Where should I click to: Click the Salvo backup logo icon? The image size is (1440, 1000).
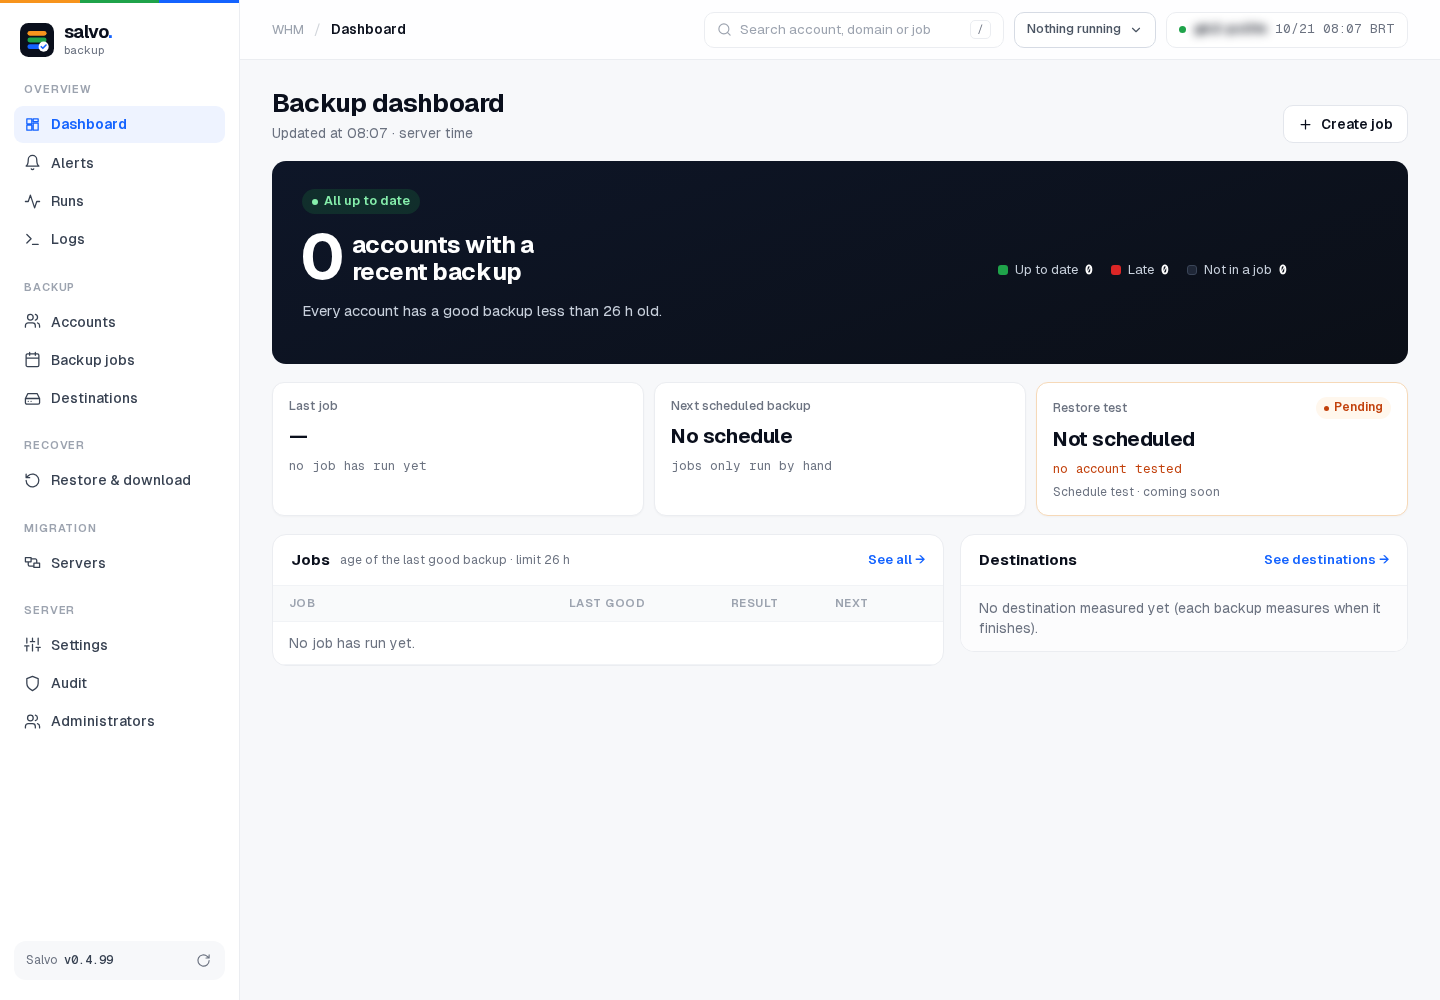tap(37, 40)
